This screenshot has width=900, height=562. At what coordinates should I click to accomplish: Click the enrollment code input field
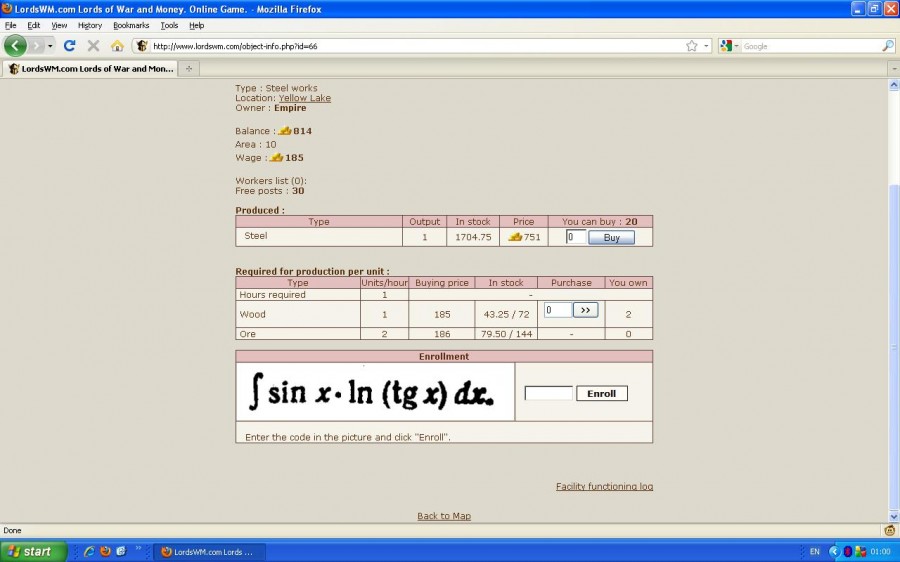pos(549,393)
